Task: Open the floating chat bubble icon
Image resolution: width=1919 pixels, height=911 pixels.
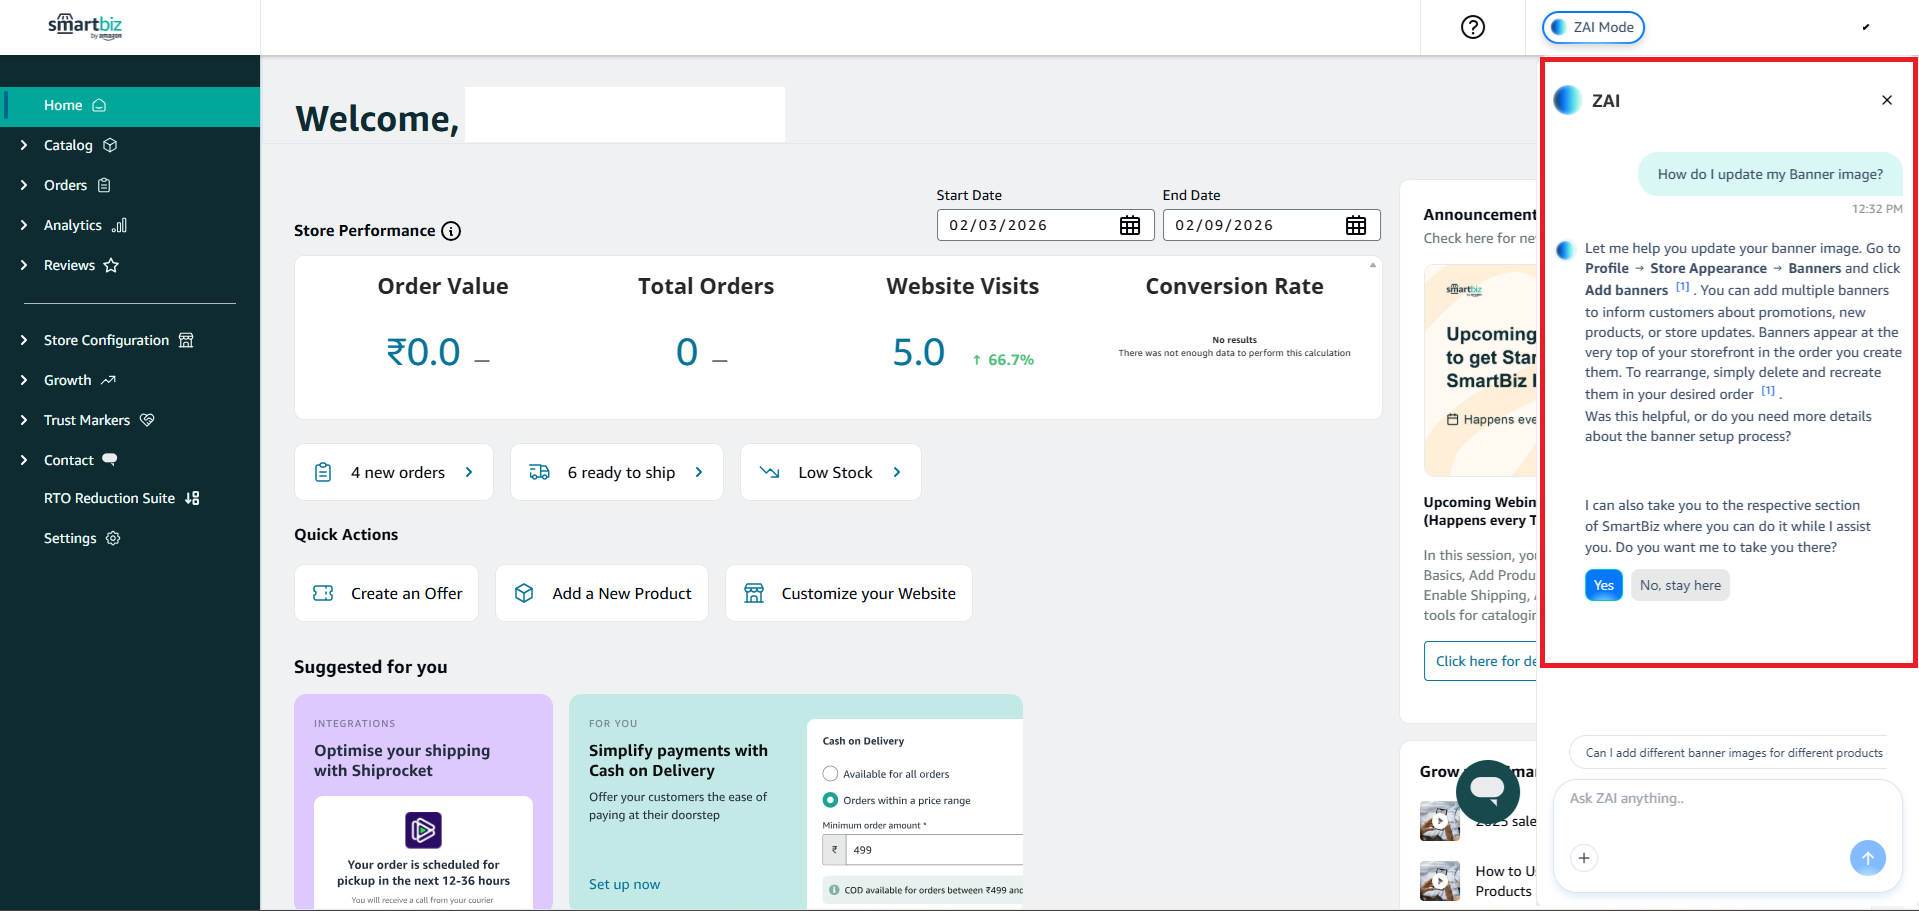Action: 1487,791
